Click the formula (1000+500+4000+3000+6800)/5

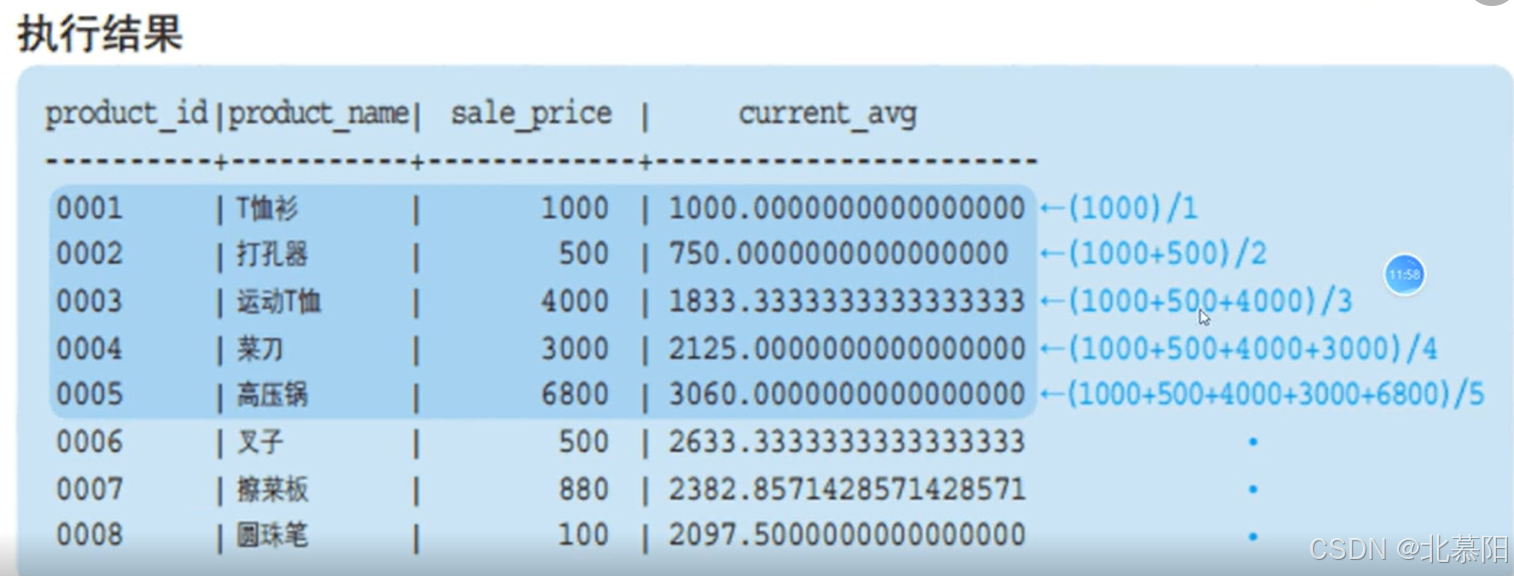point(1276,394)
